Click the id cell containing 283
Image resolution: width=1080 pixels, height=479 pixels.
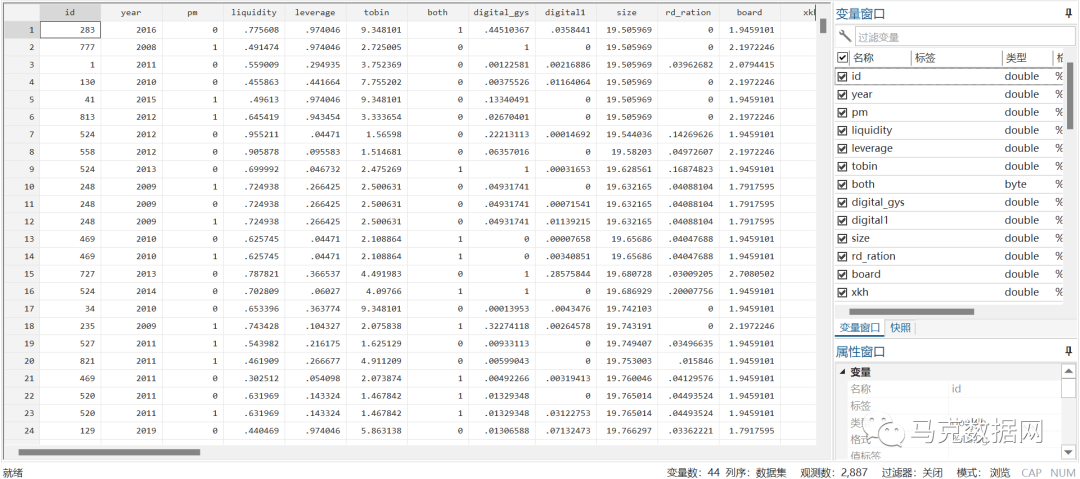click(70, 30)
